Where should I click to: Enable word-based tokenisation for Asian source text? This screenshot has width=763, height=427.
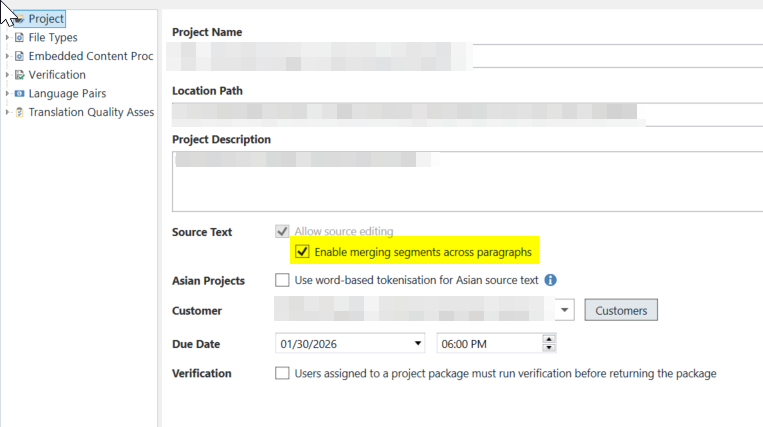[282, 280]
